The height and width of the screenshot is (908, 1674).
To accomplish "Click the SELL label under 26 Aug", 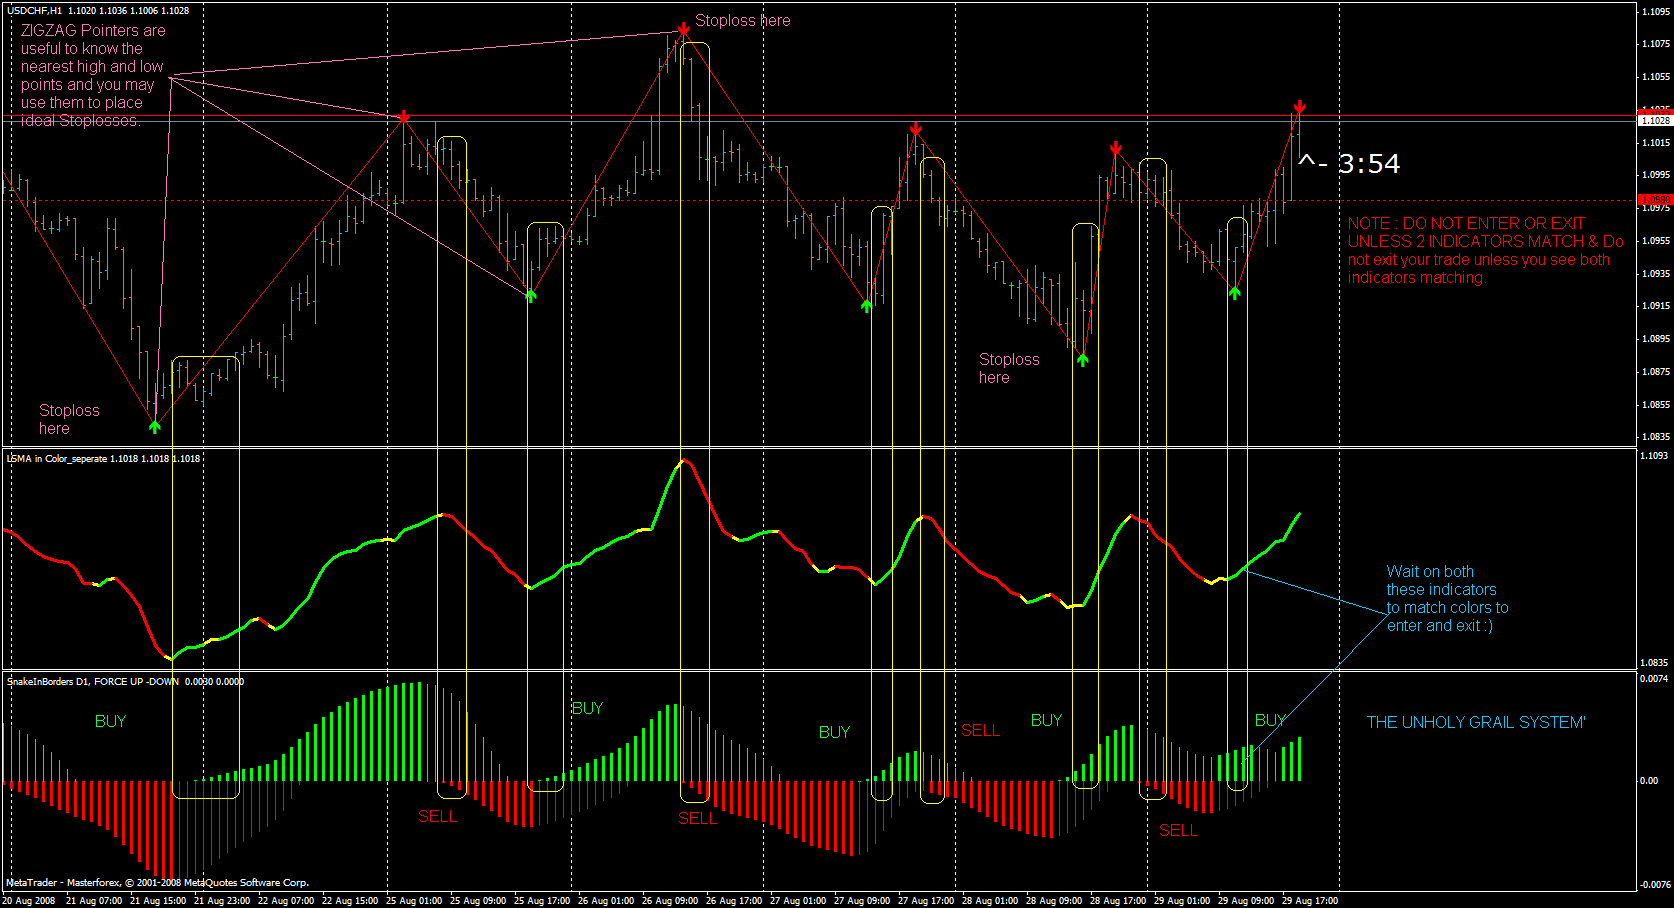I will [697, 817].
